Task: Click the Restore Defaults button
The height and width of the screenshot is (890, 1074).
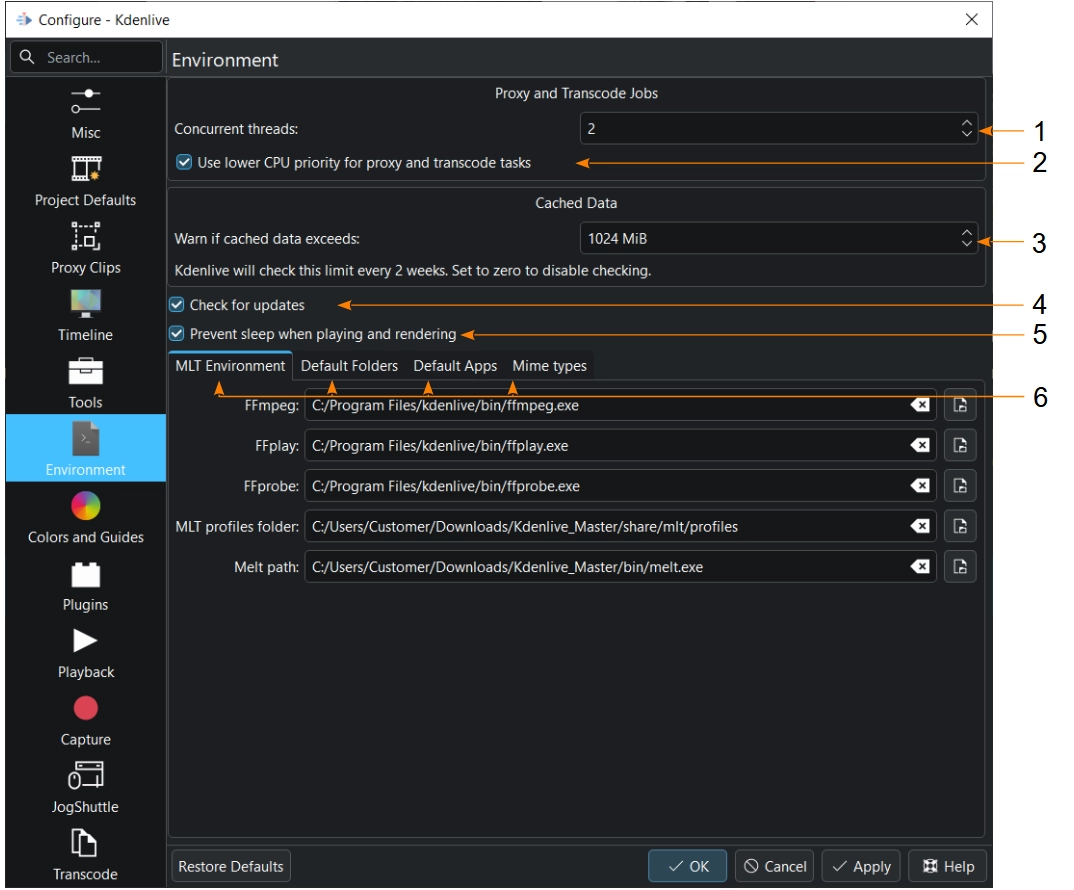Action: tap(231, 866)
